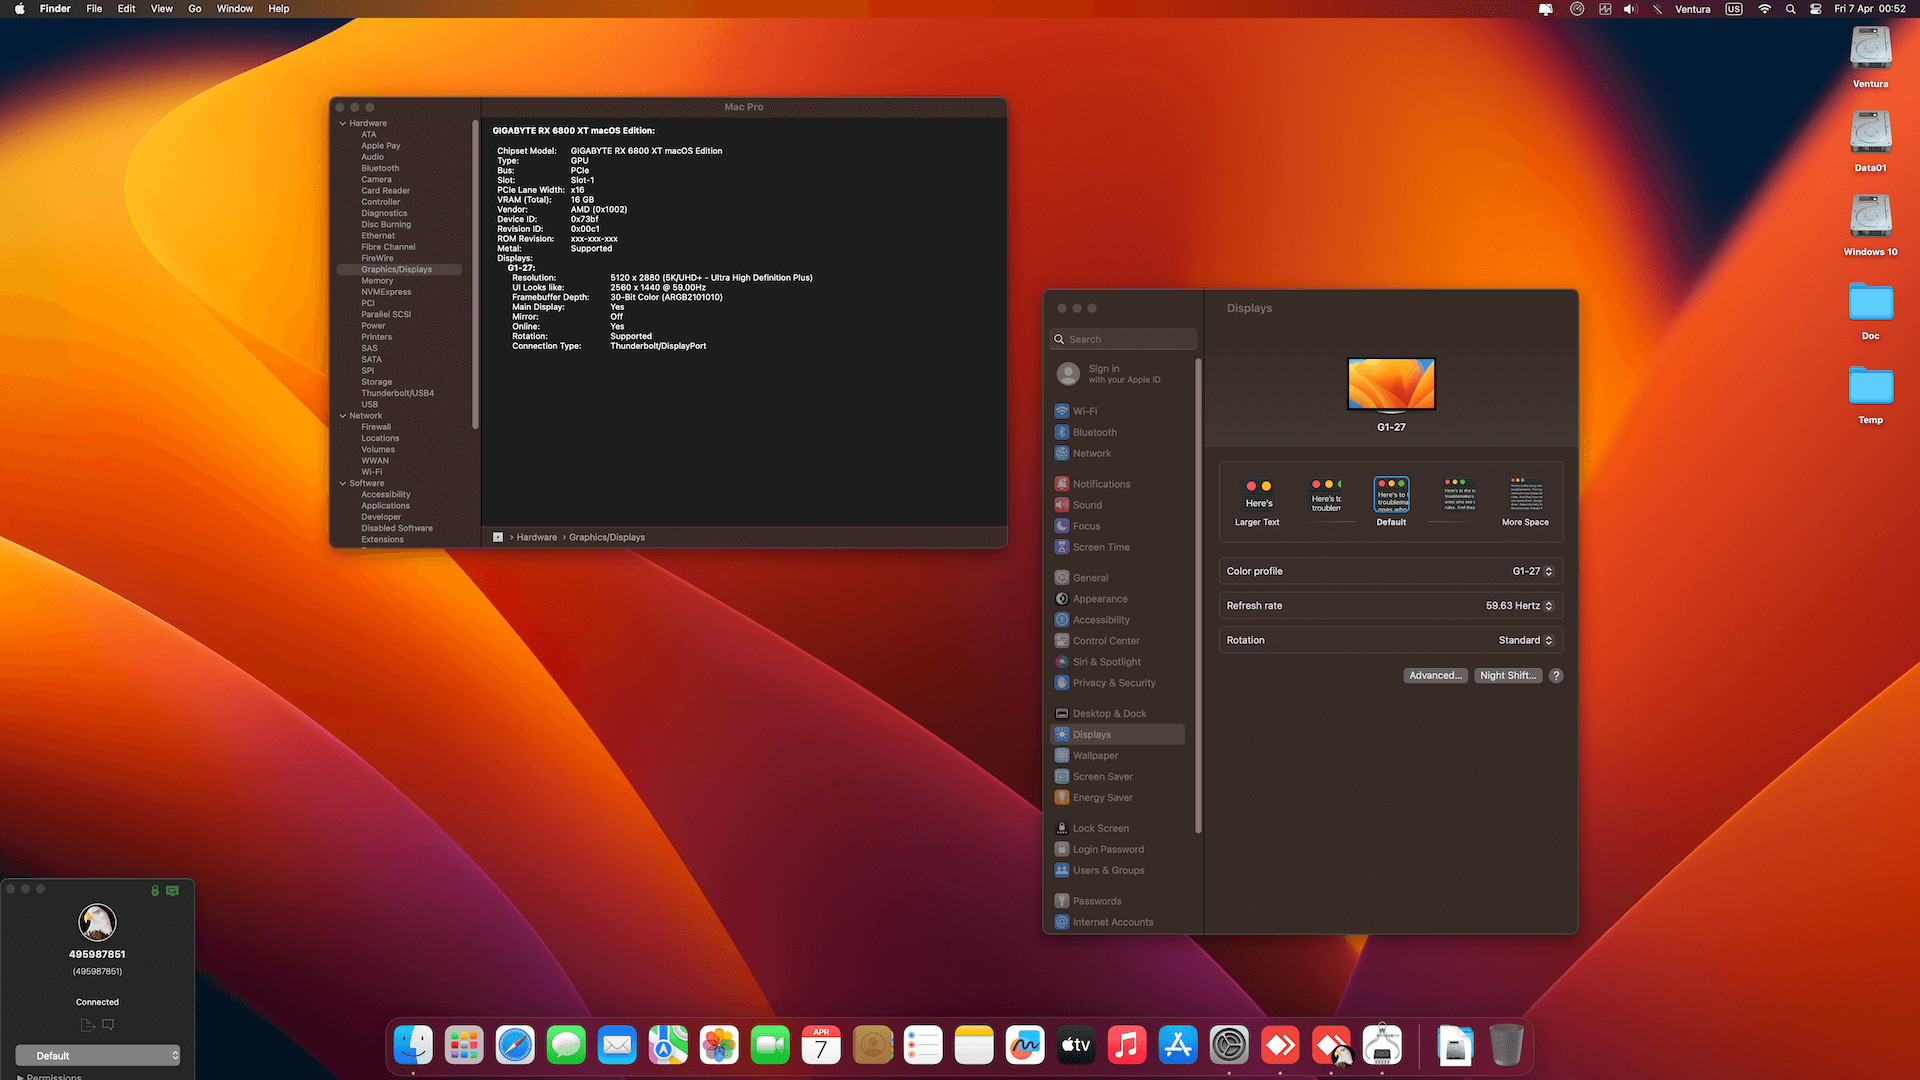This screenshot has width=1920, height=1080.
Task: Open Displays help question mark button
Action: coord(1556,676)
